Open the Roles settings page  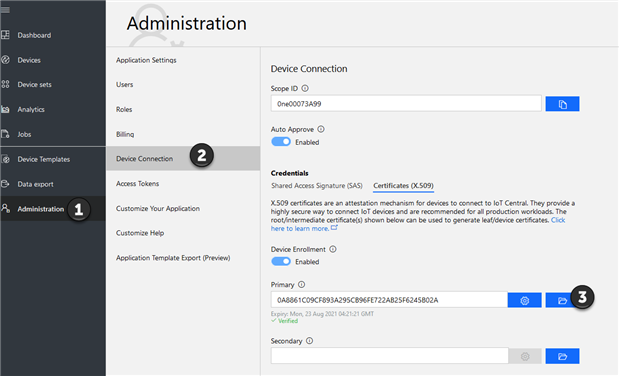[x=124, y=109]
